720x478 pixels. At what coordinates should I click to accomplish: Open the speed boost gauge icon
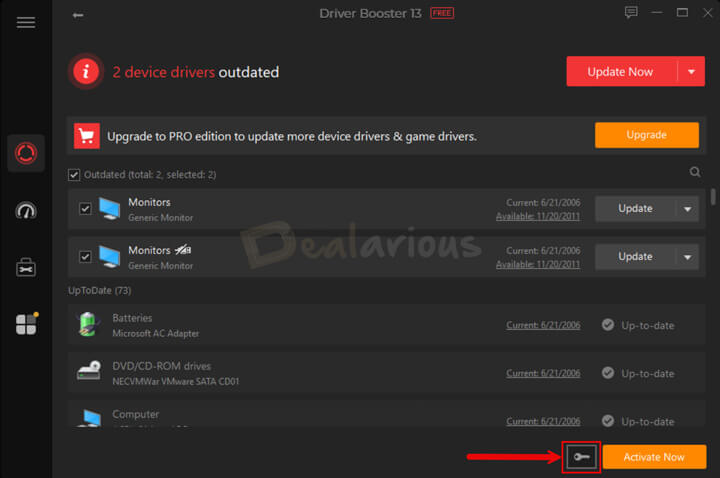click(26, 211)
